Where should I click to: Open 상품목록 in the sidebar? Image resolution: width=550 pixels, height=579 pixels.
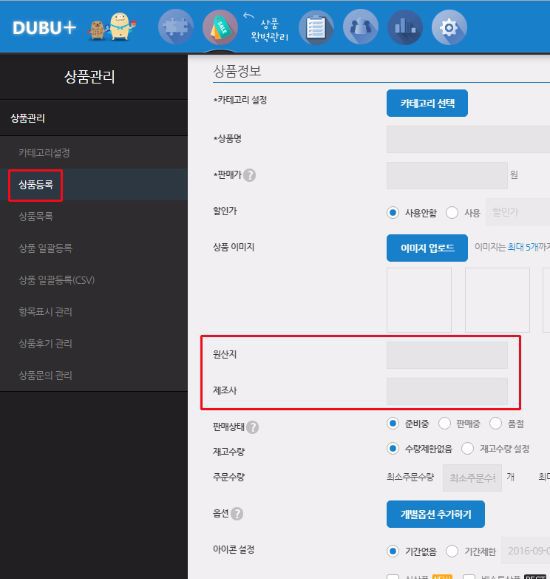point(36,216)
